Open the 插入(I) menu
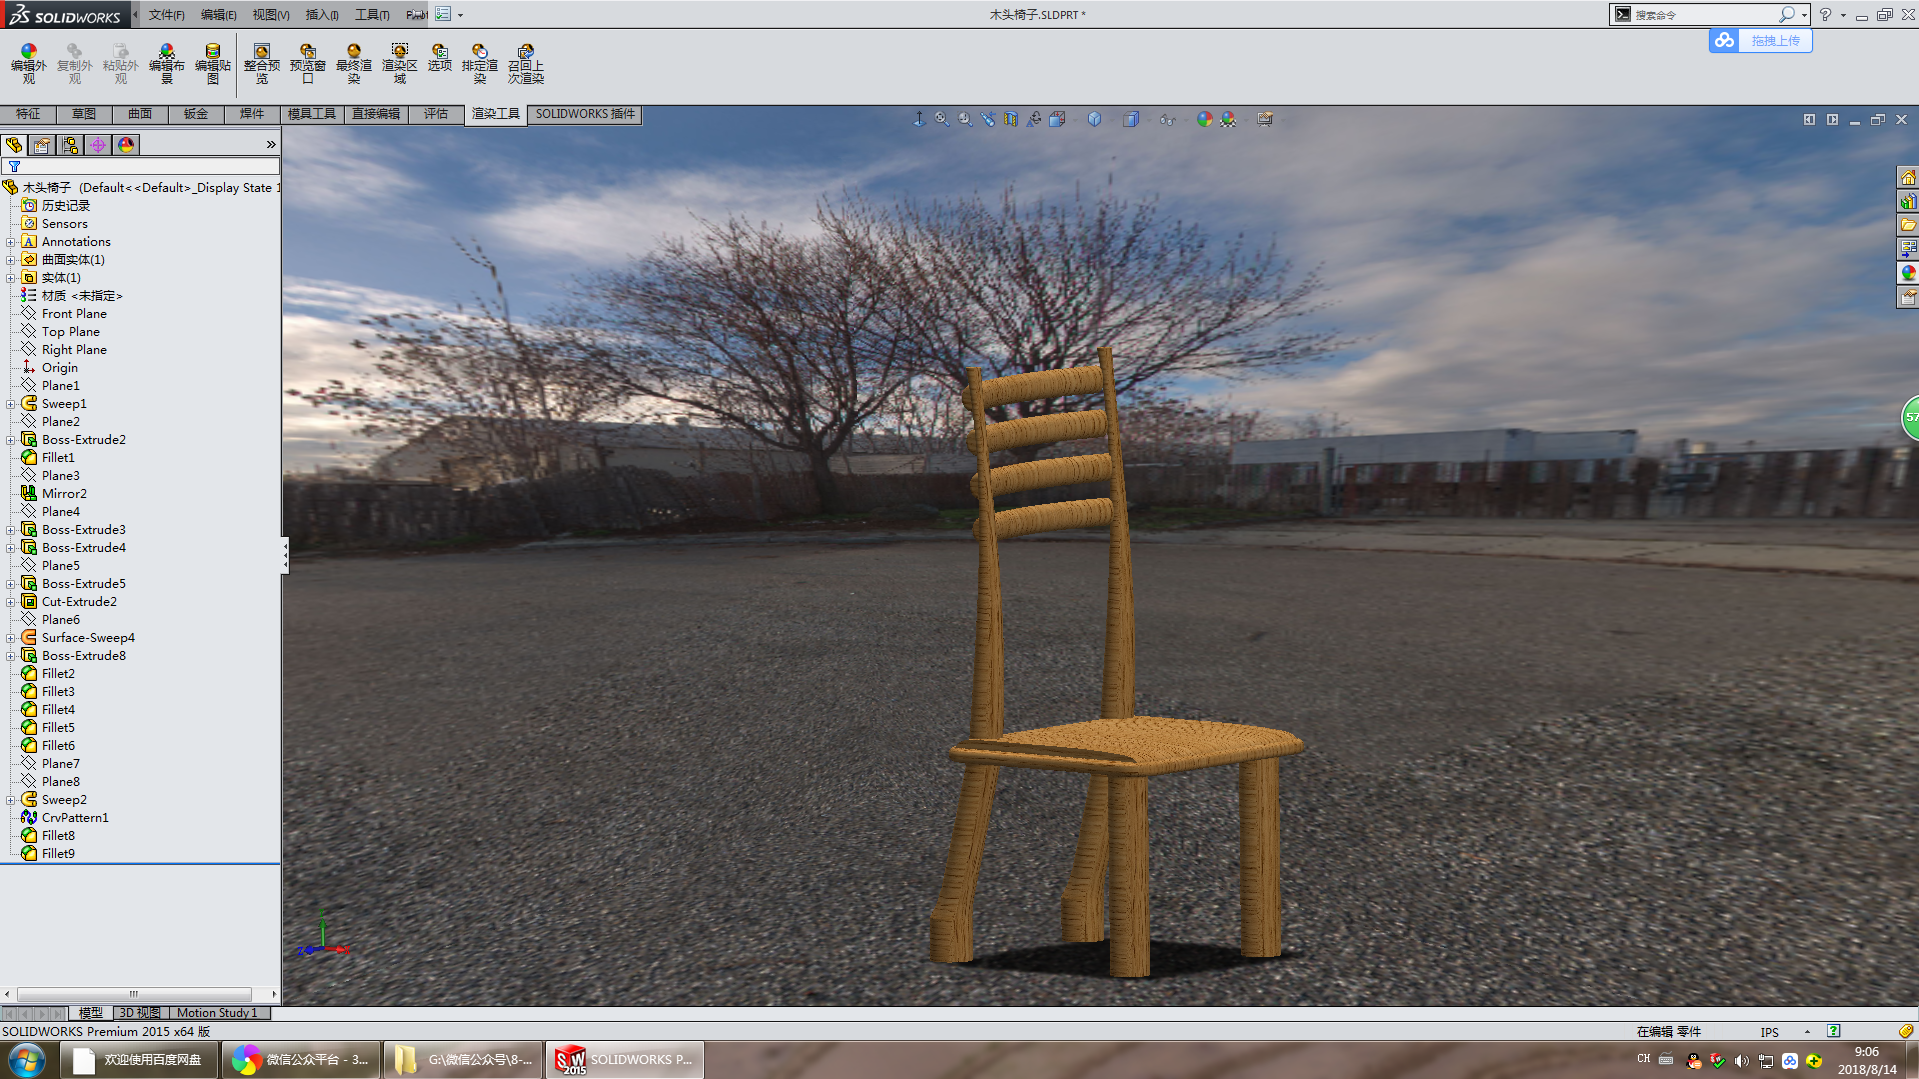The image size is (1919, 1079). point(322,15)
